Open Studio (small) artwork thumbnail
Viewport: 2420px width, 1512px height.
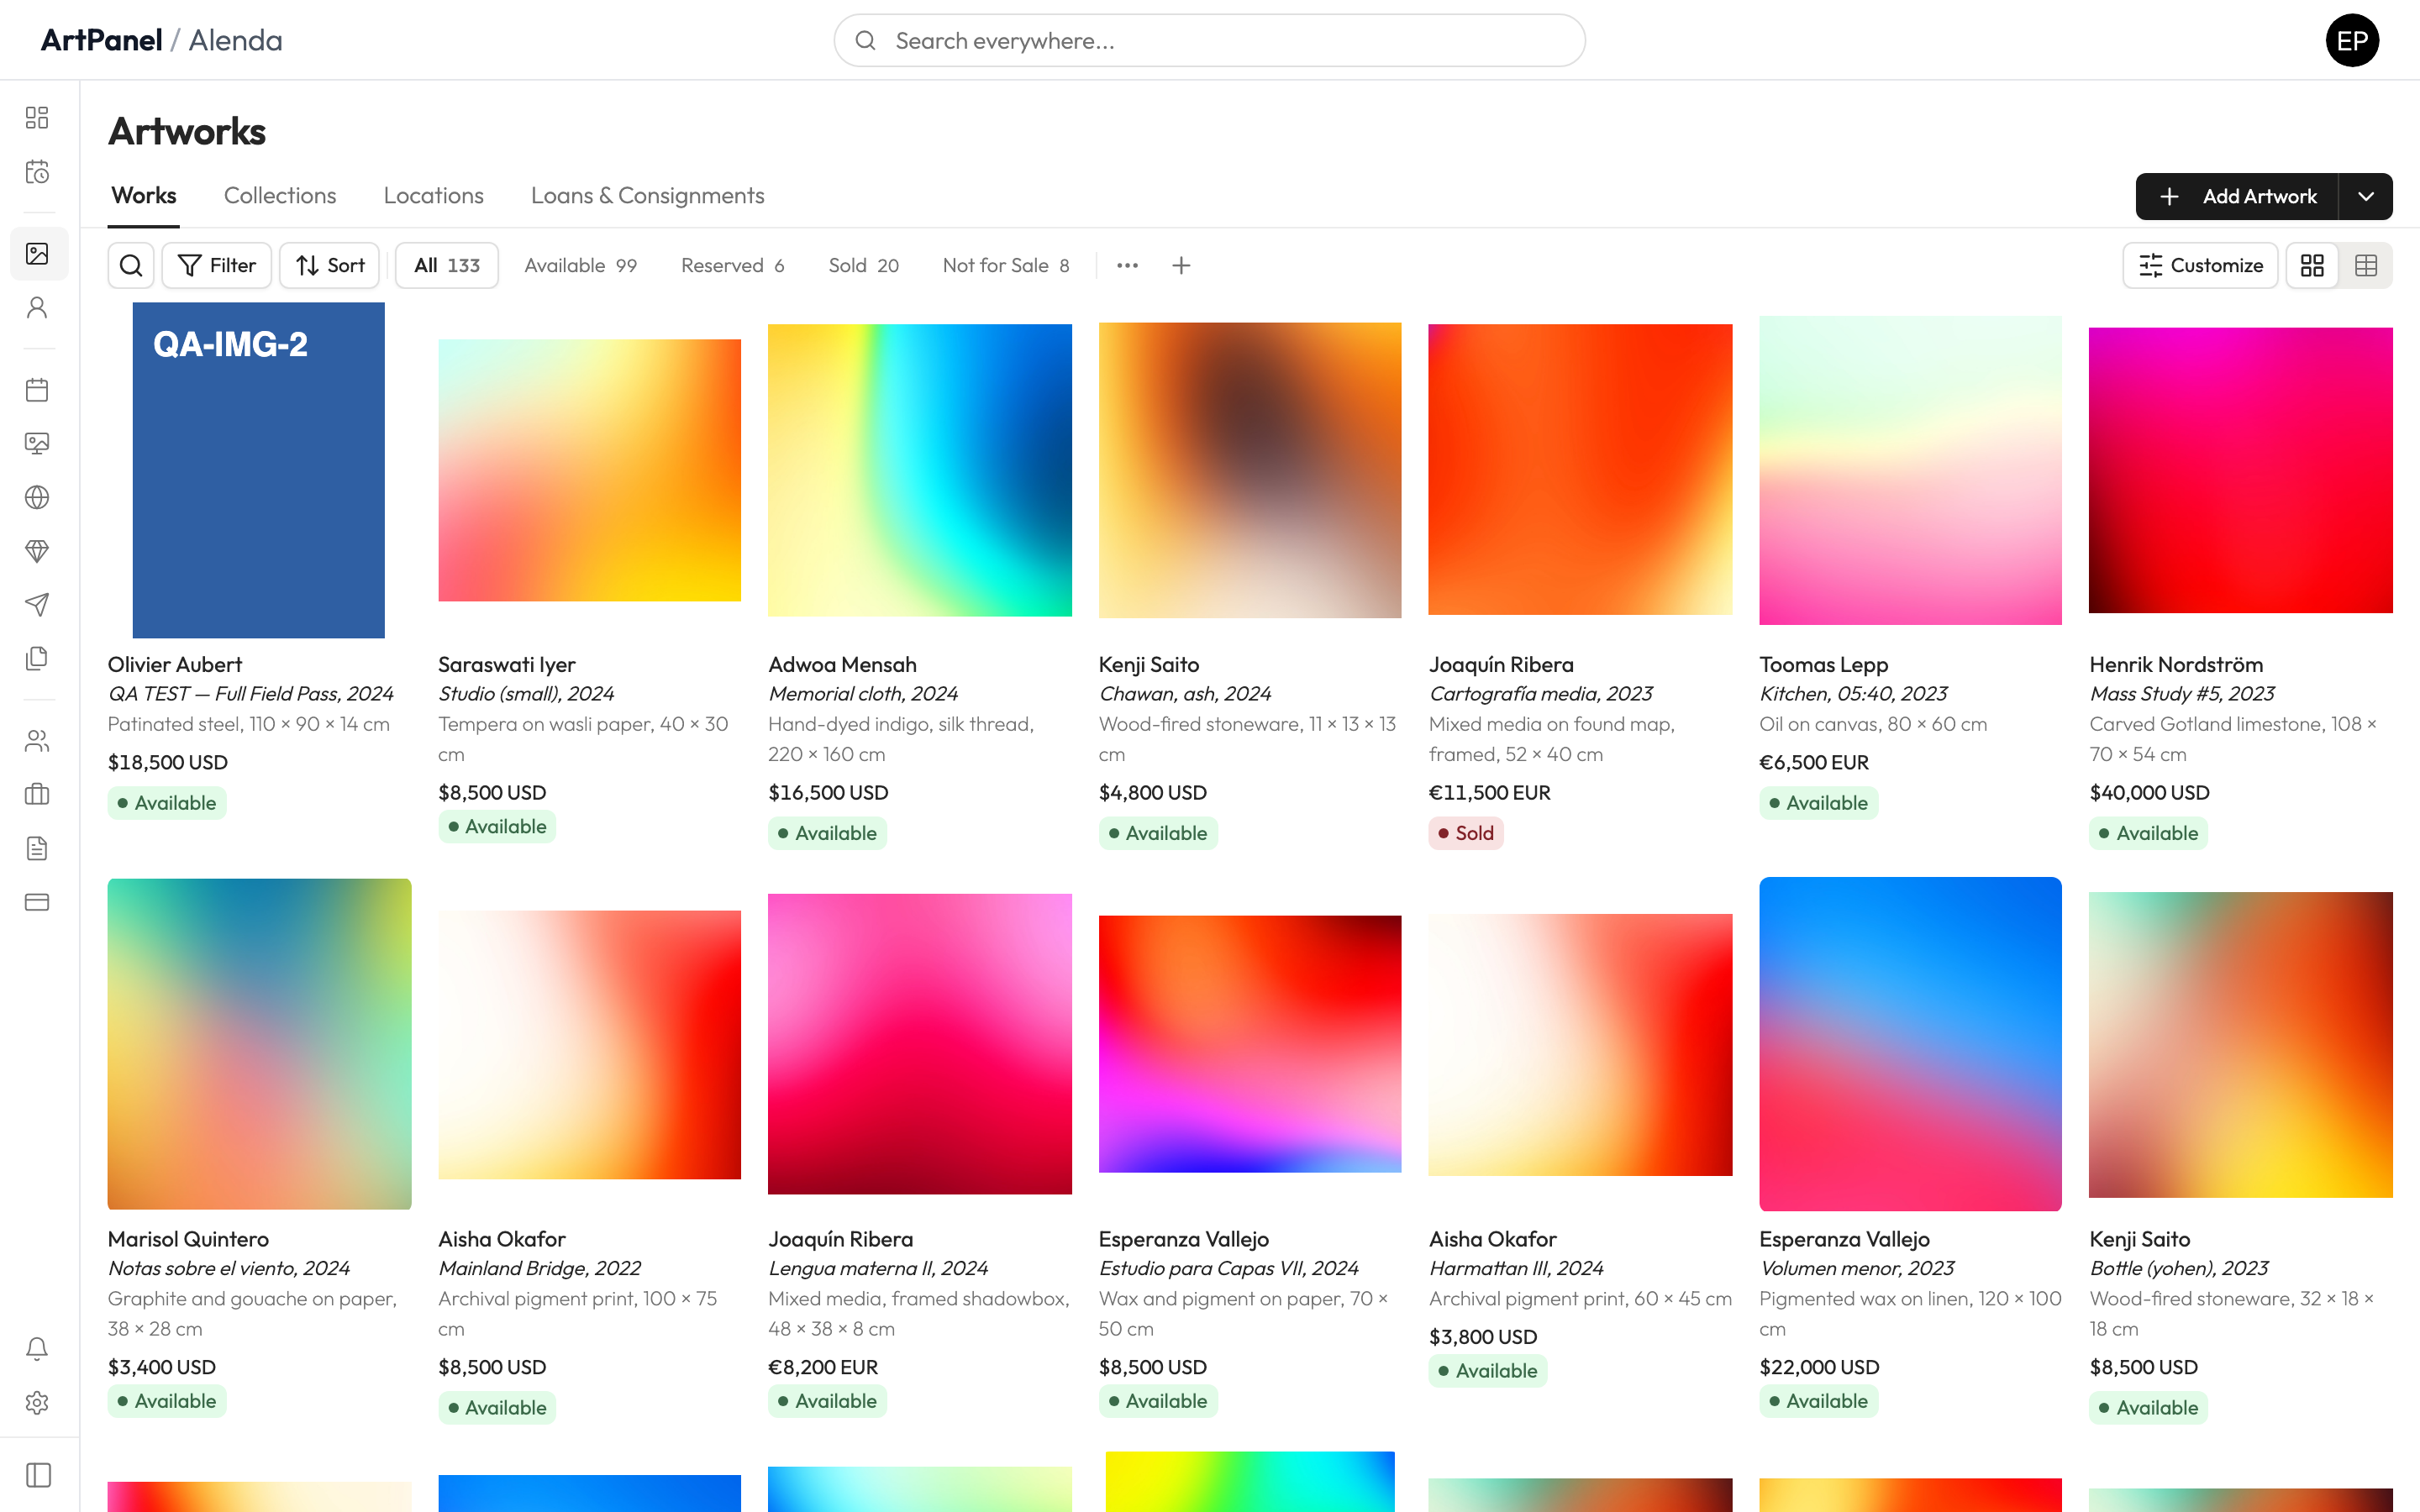pos(590,470)
